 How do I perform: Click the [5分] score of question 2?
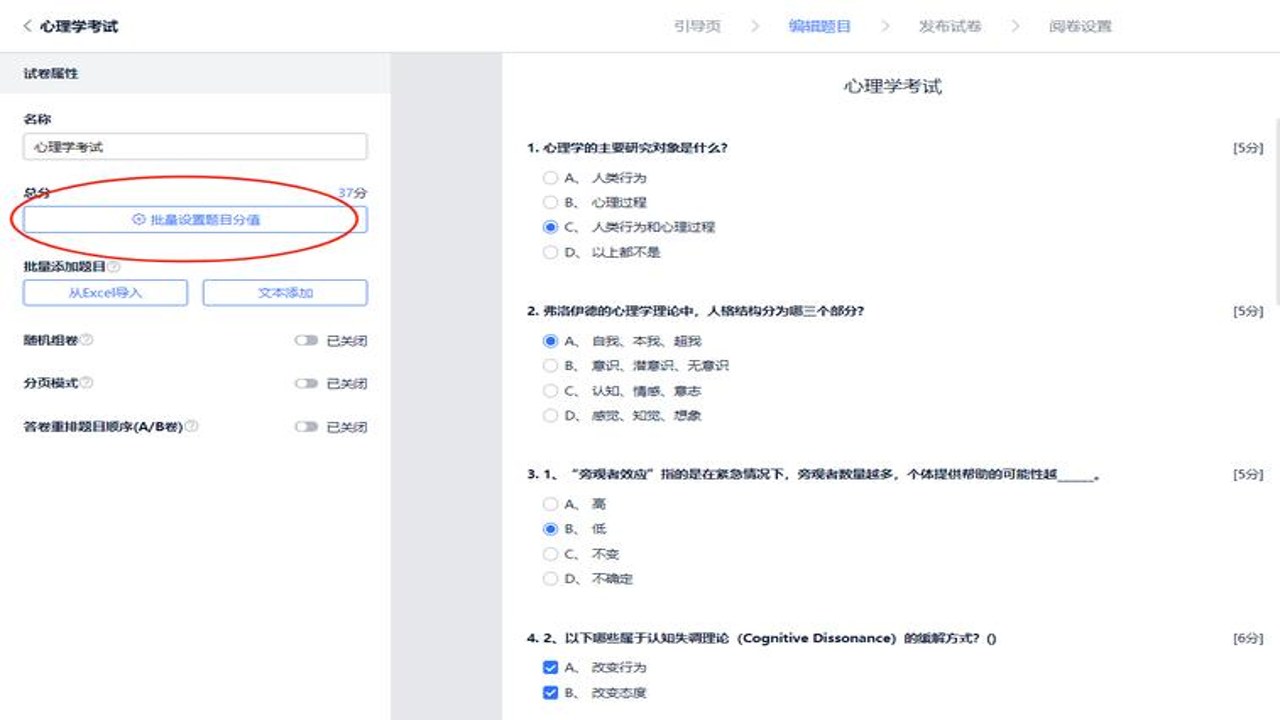(x=1248, y=311)
